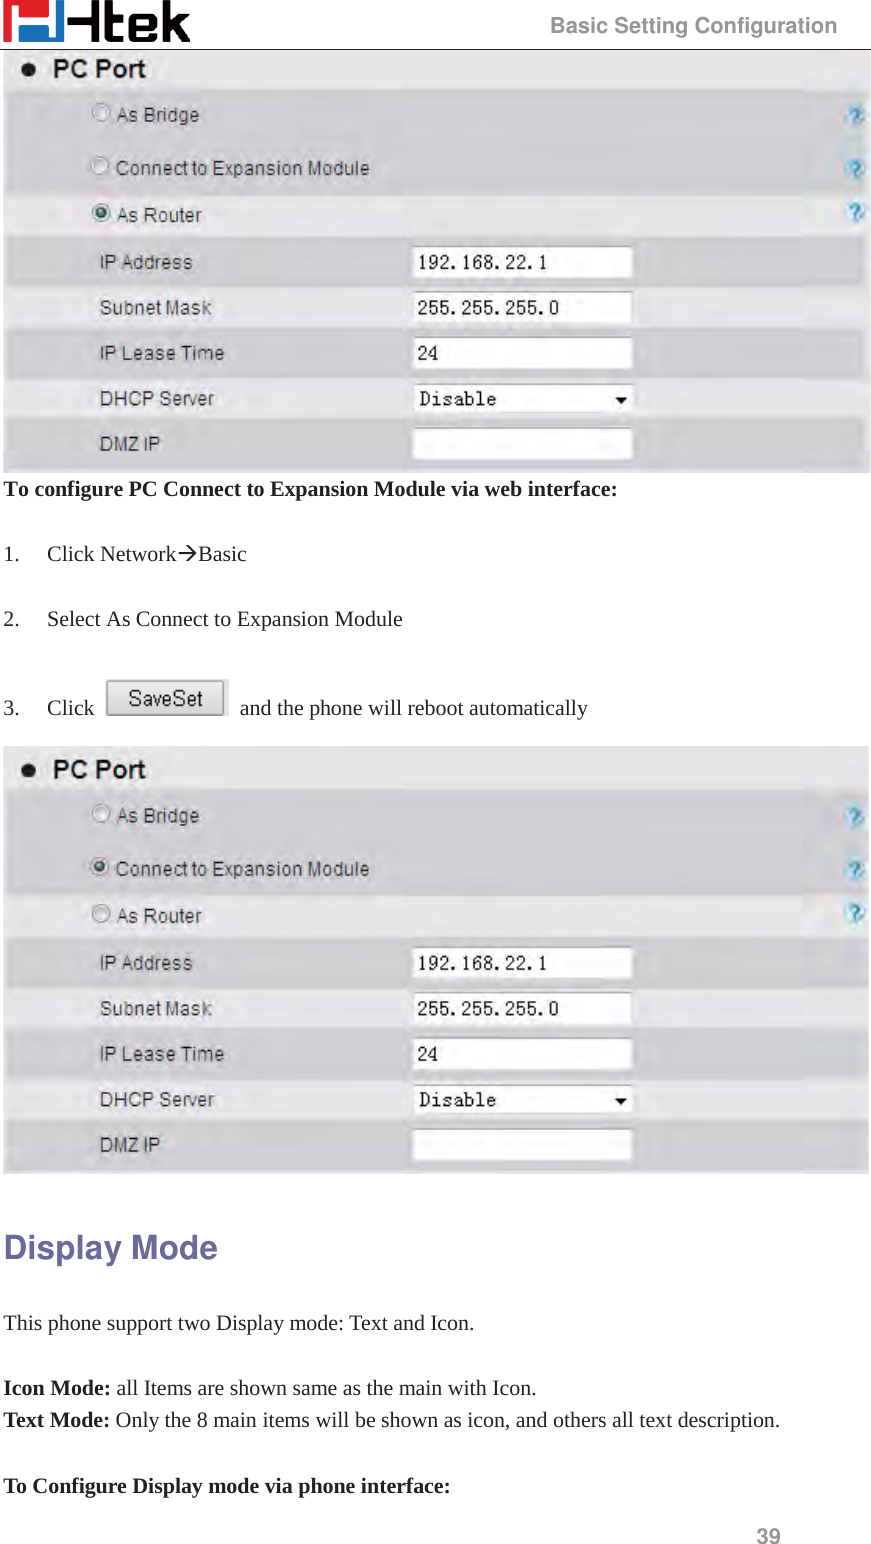
Task: Click the DMZ IP input field
Action: 522,443
